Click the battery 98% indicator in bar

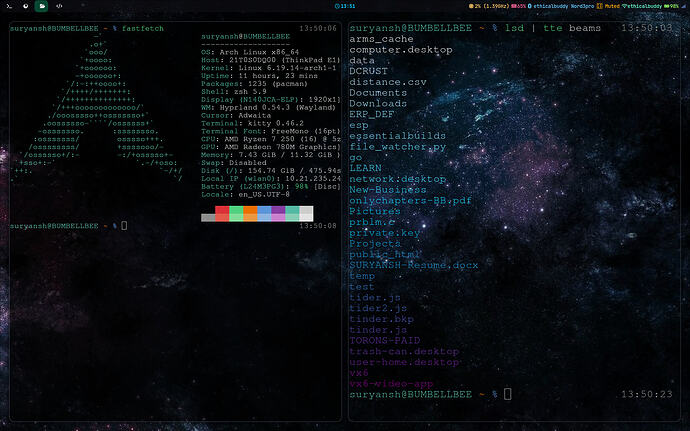pyautogui.click(x=672, y=6)
